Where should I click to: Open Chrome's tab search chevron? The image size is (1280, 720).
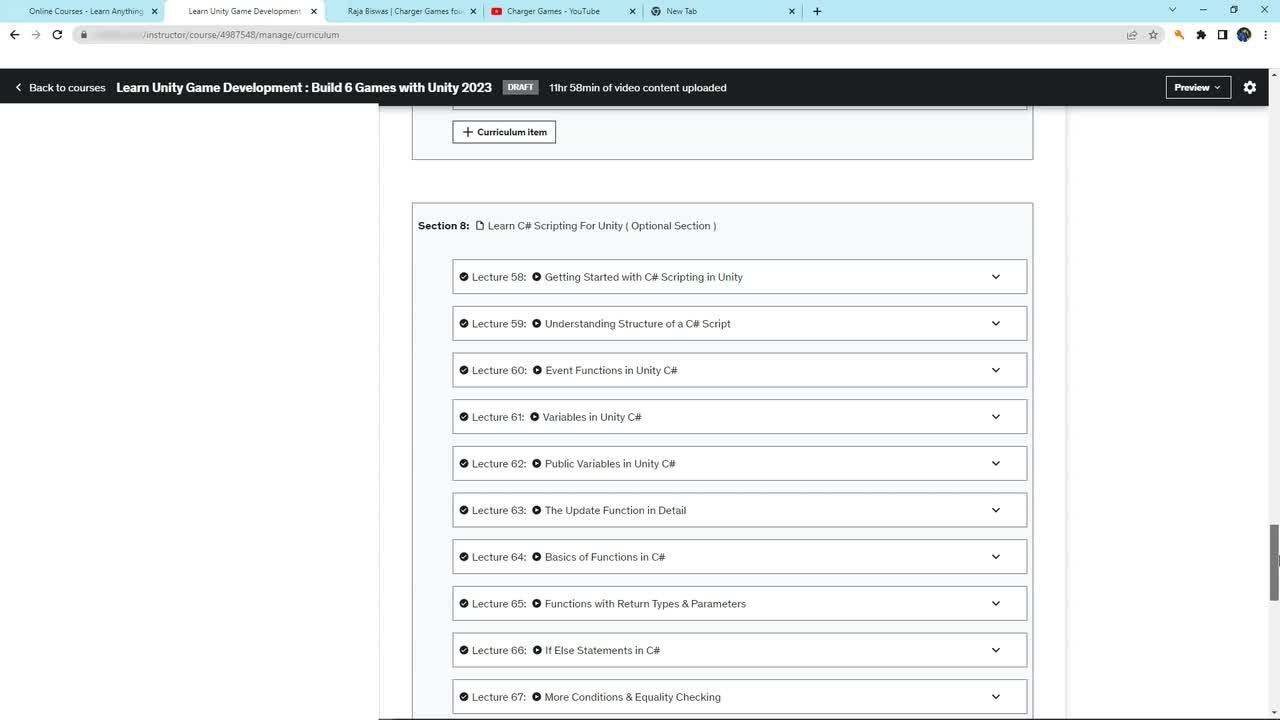1173,10
